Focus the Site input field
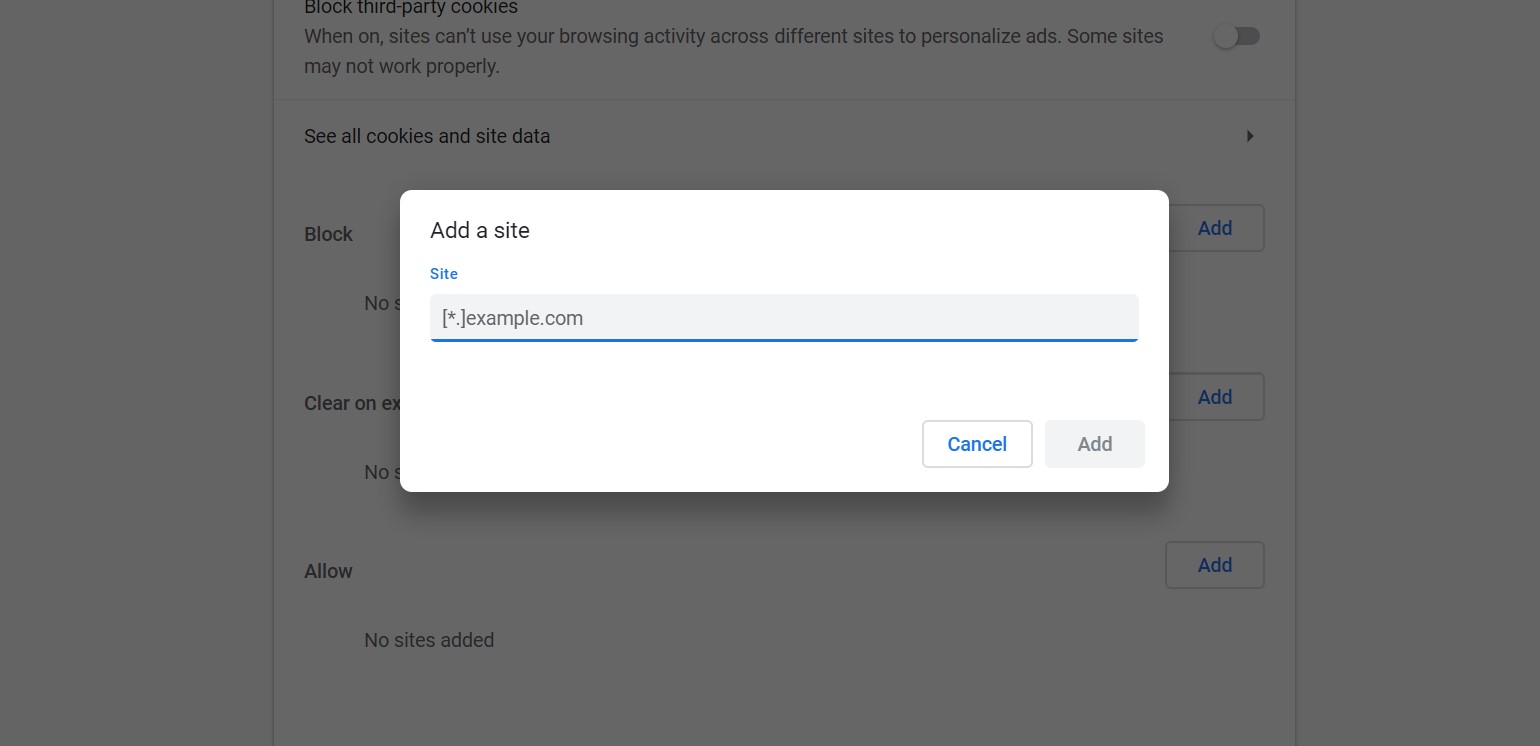This screenshot has height=746, width=1540. 784,318
